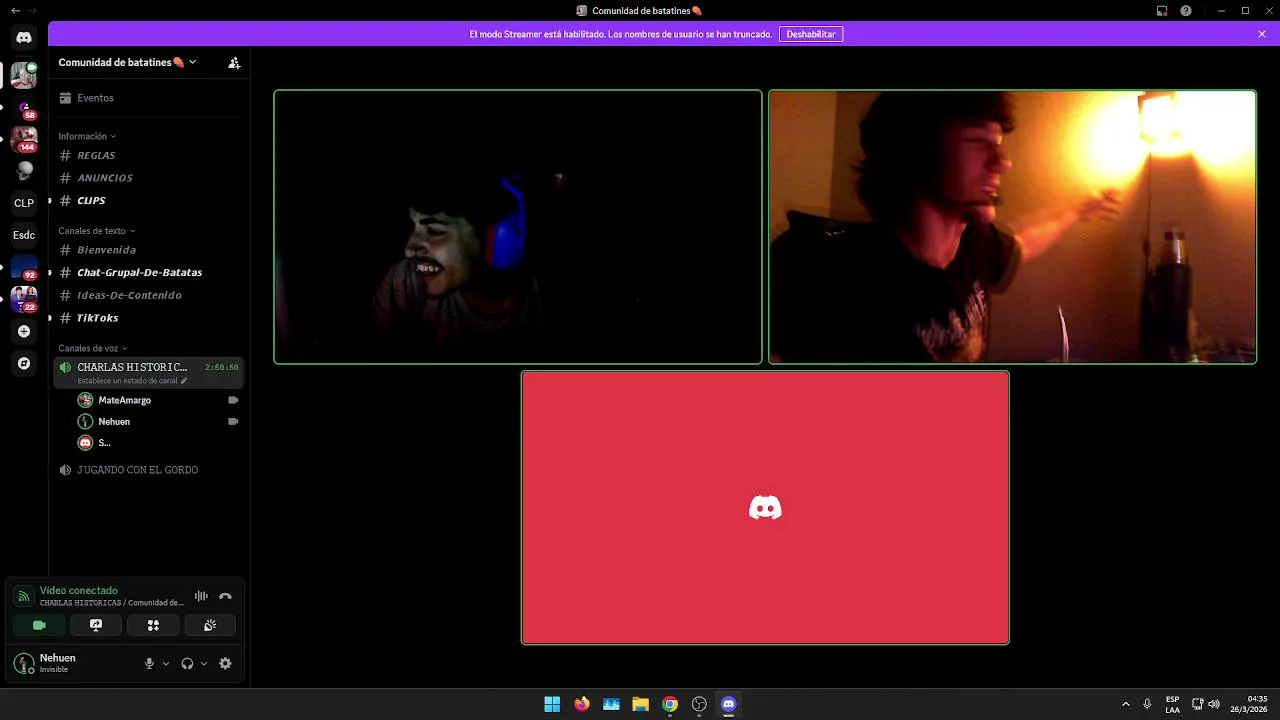Open Discord direct messages home icon
This screenshot has height=720, width=1280.
click(x=24, y=37)
